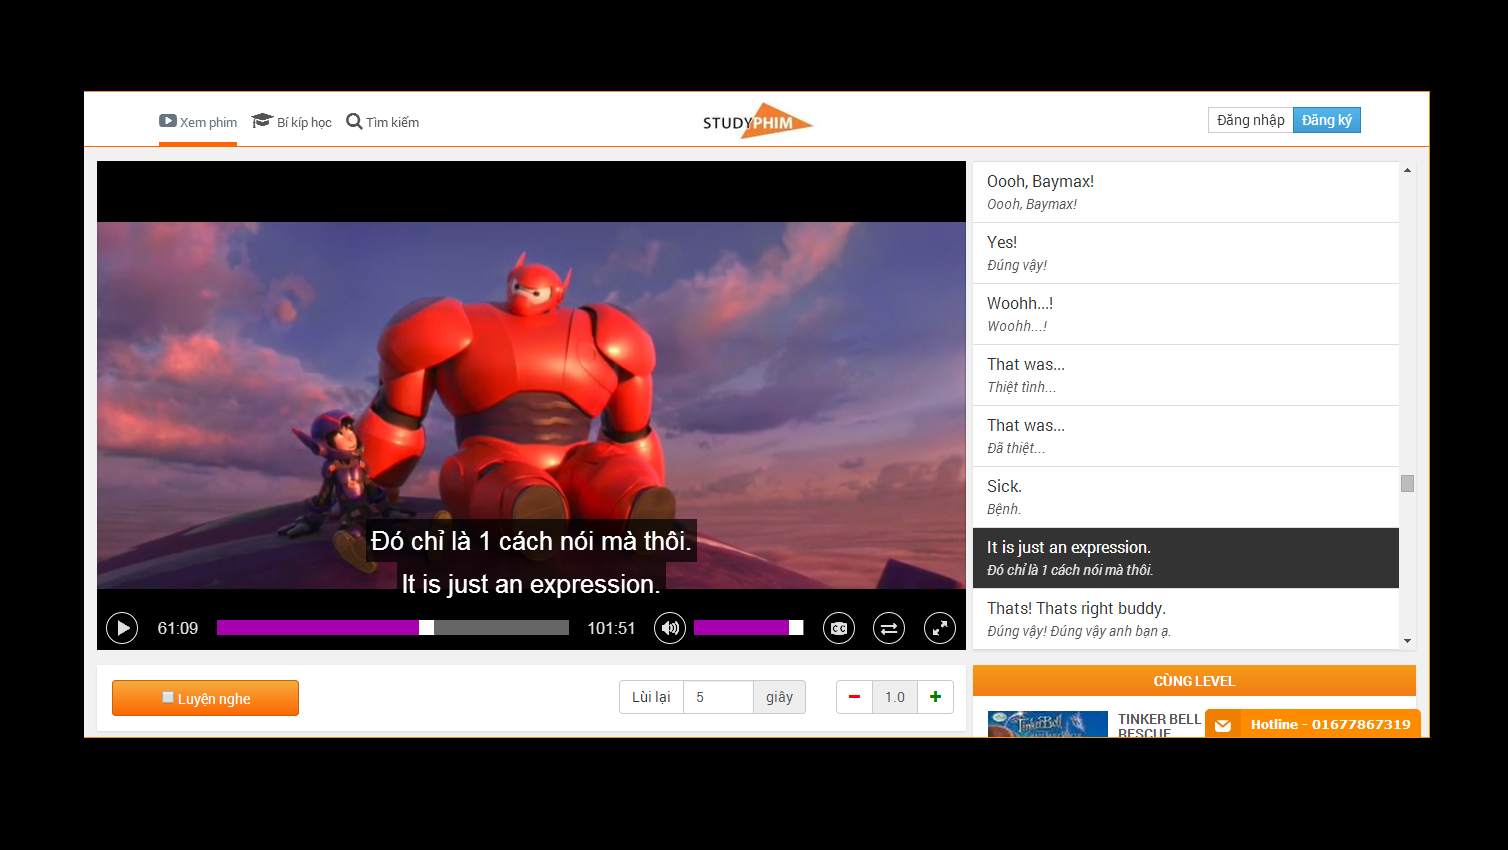Toggle the Luyện nghe checkbox button
1508x850 pixels.
click(x=205, y=698)
